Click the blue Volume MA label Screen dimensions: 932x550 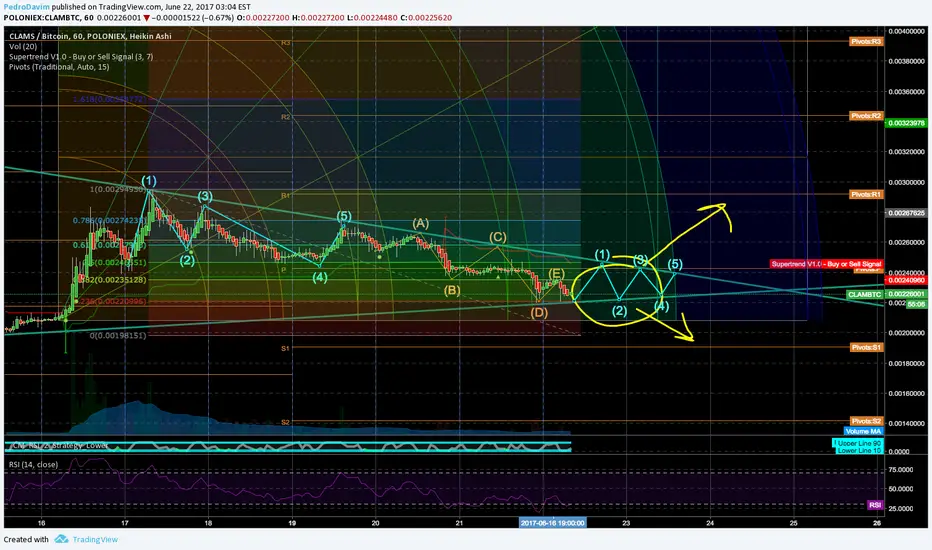click(x=863, y=431)
